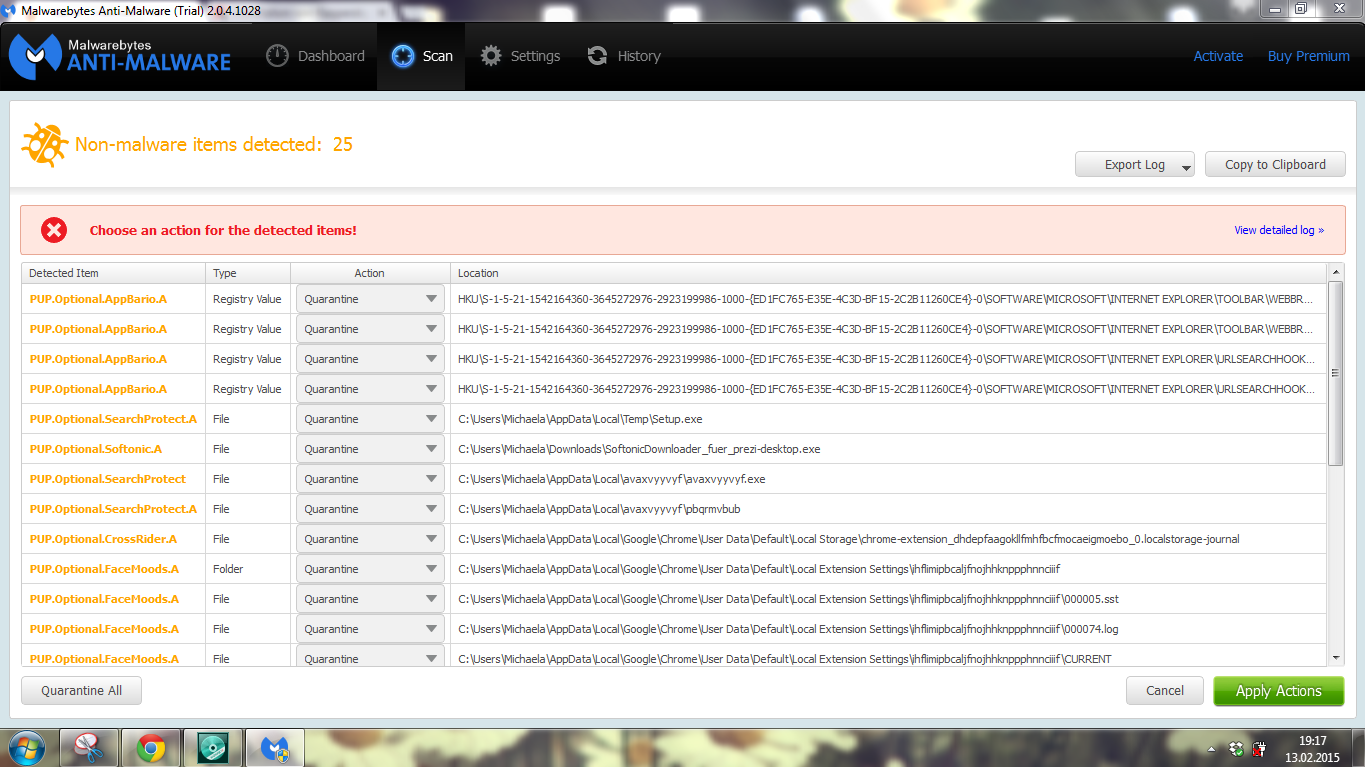The image size is (1365, 767).
Task: Switch to the Scan tab
Action: [x=421, y=56]
